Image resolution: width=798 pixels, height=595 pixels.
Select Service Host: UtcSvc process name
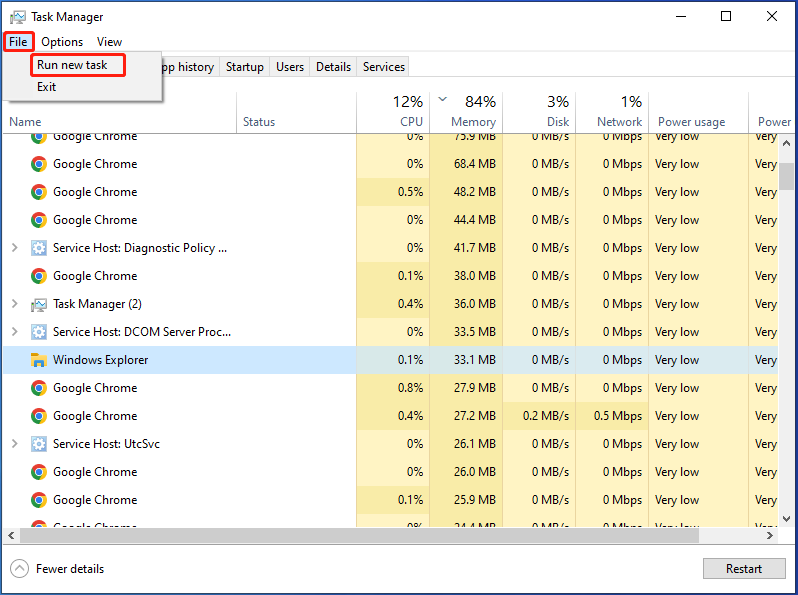[x=106, y=444]
